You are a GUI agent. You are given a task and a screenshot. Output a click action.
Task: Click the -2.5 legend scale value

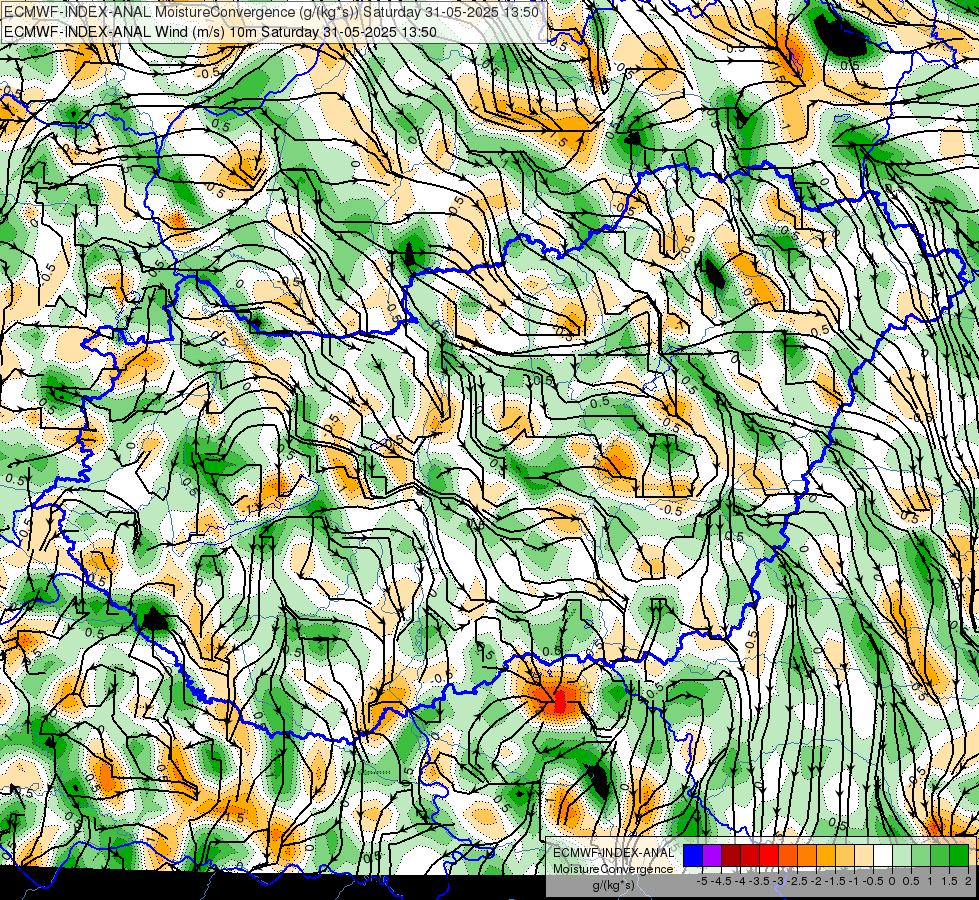(797, 881)
